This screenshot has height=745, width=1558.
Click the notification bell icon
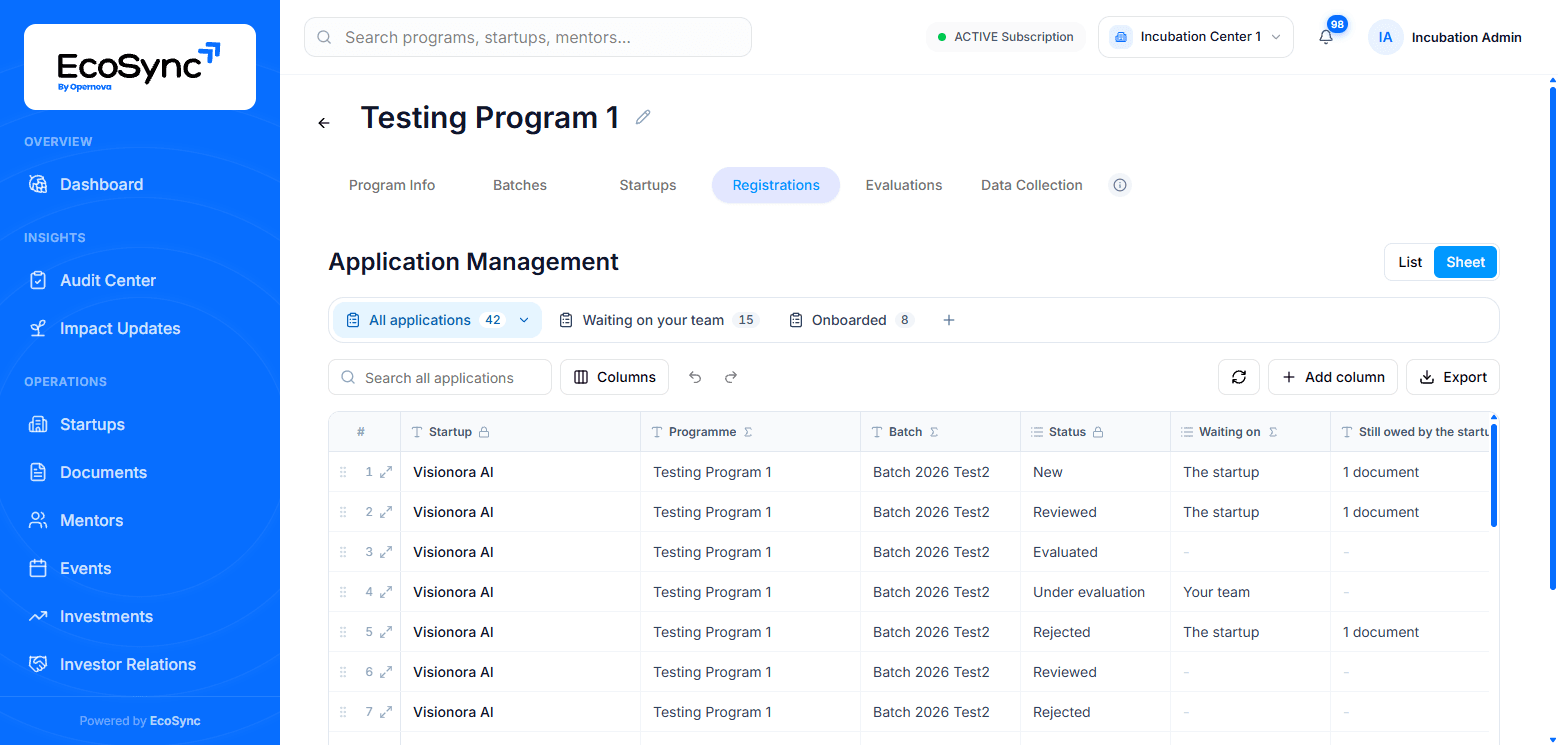click(x=1326, y=37)
